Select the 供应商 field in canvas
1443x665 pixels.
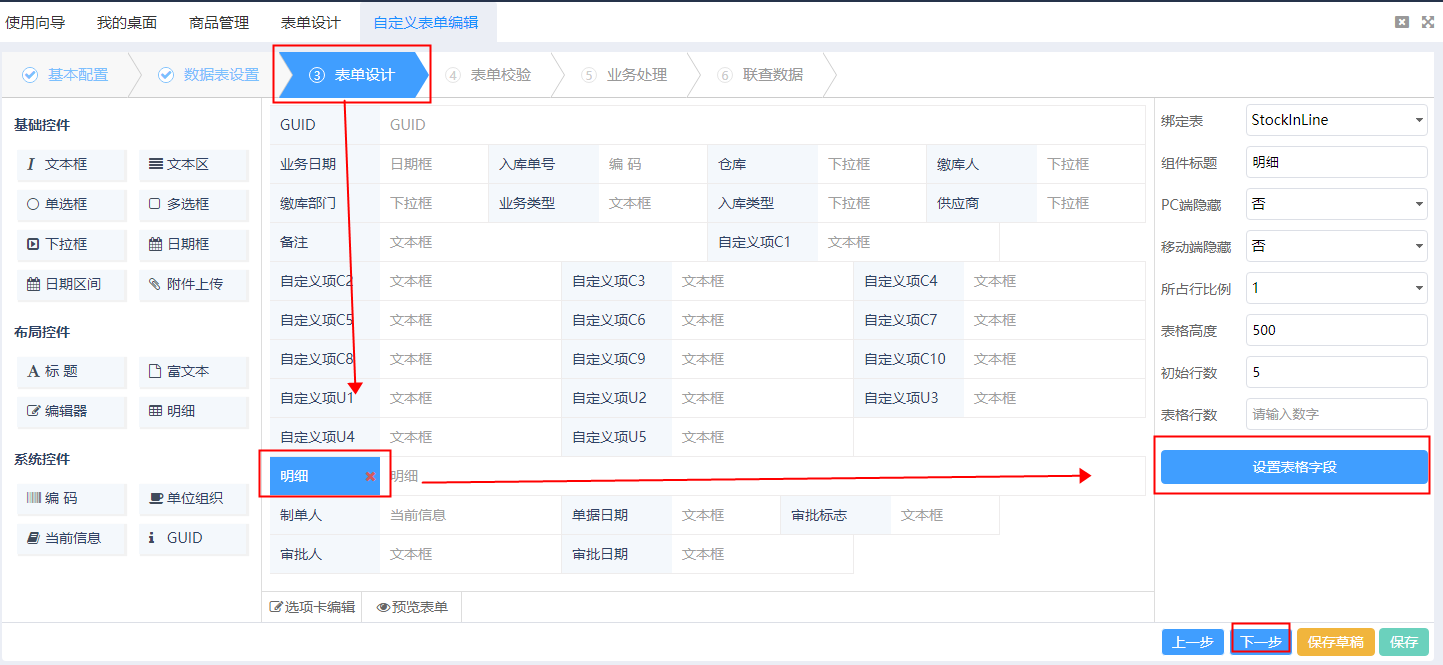coord(1037,203)
